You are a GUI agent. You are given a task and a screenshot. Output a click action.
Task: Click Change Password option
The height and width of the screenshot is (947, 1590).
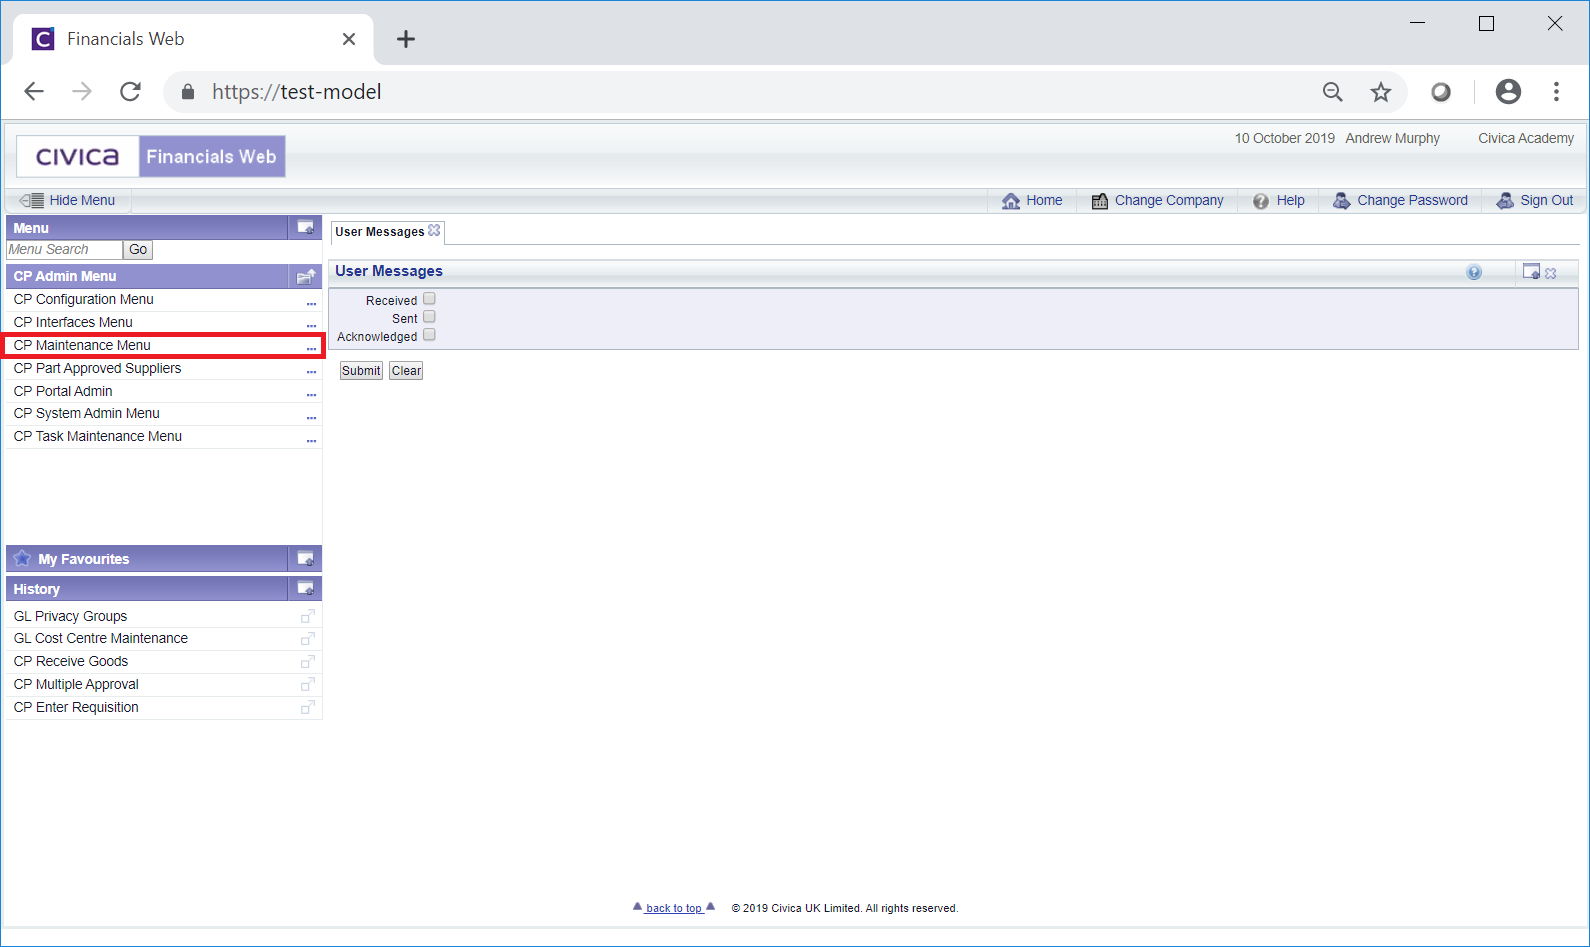(x=1400, y=200)
